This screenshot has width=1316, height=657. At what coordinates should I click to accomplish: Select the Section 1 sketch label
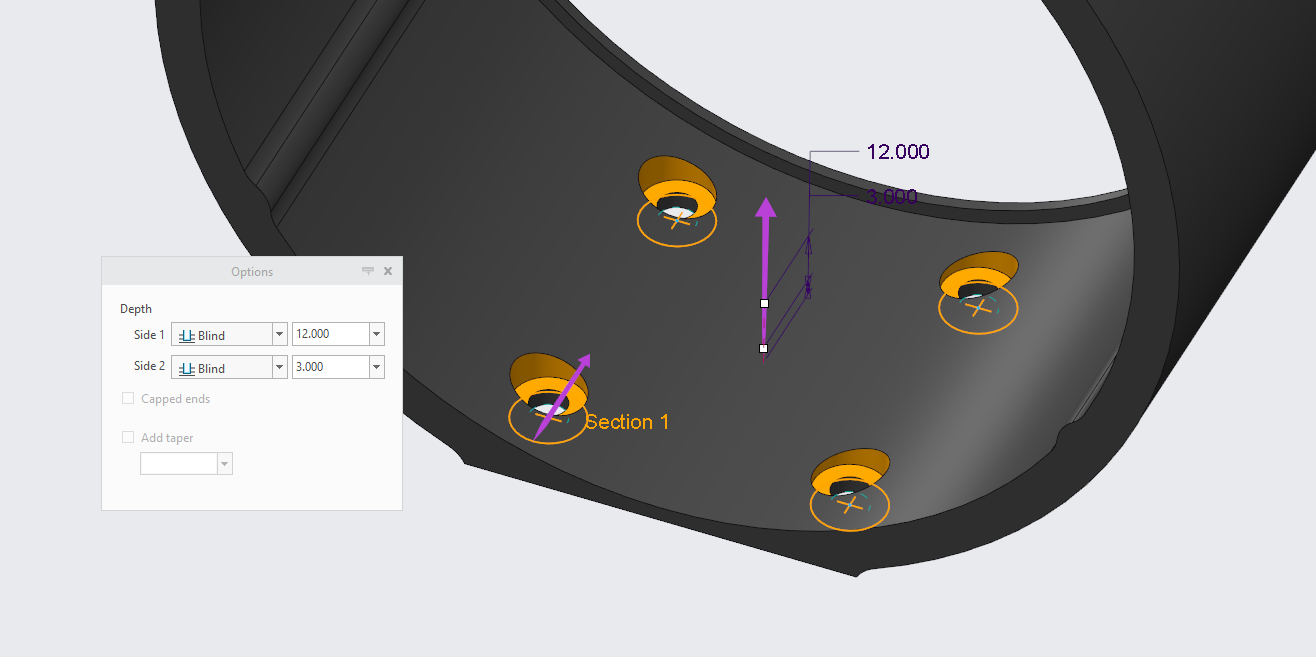pyautogui.click(x=627, y=421)
